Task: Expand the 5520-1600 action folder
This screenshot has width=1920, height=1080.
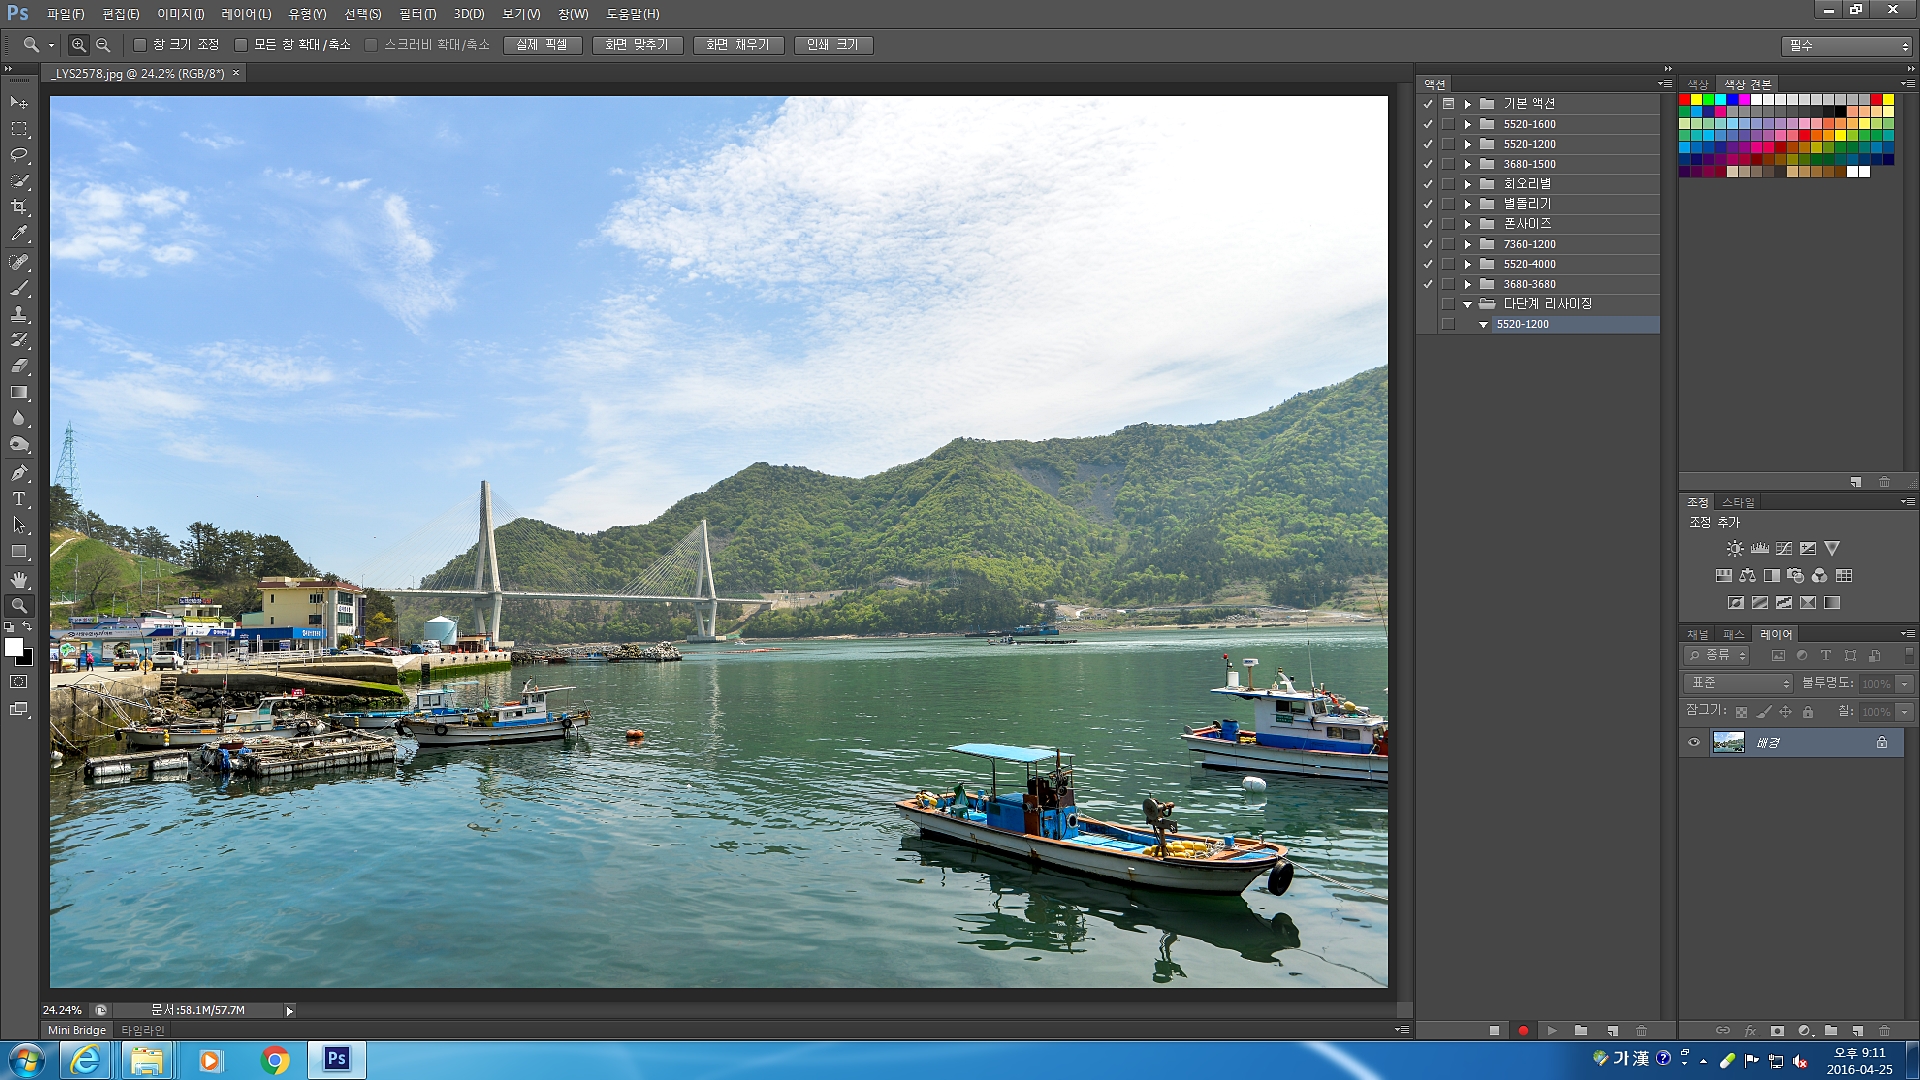Action: coord(1468,124)
